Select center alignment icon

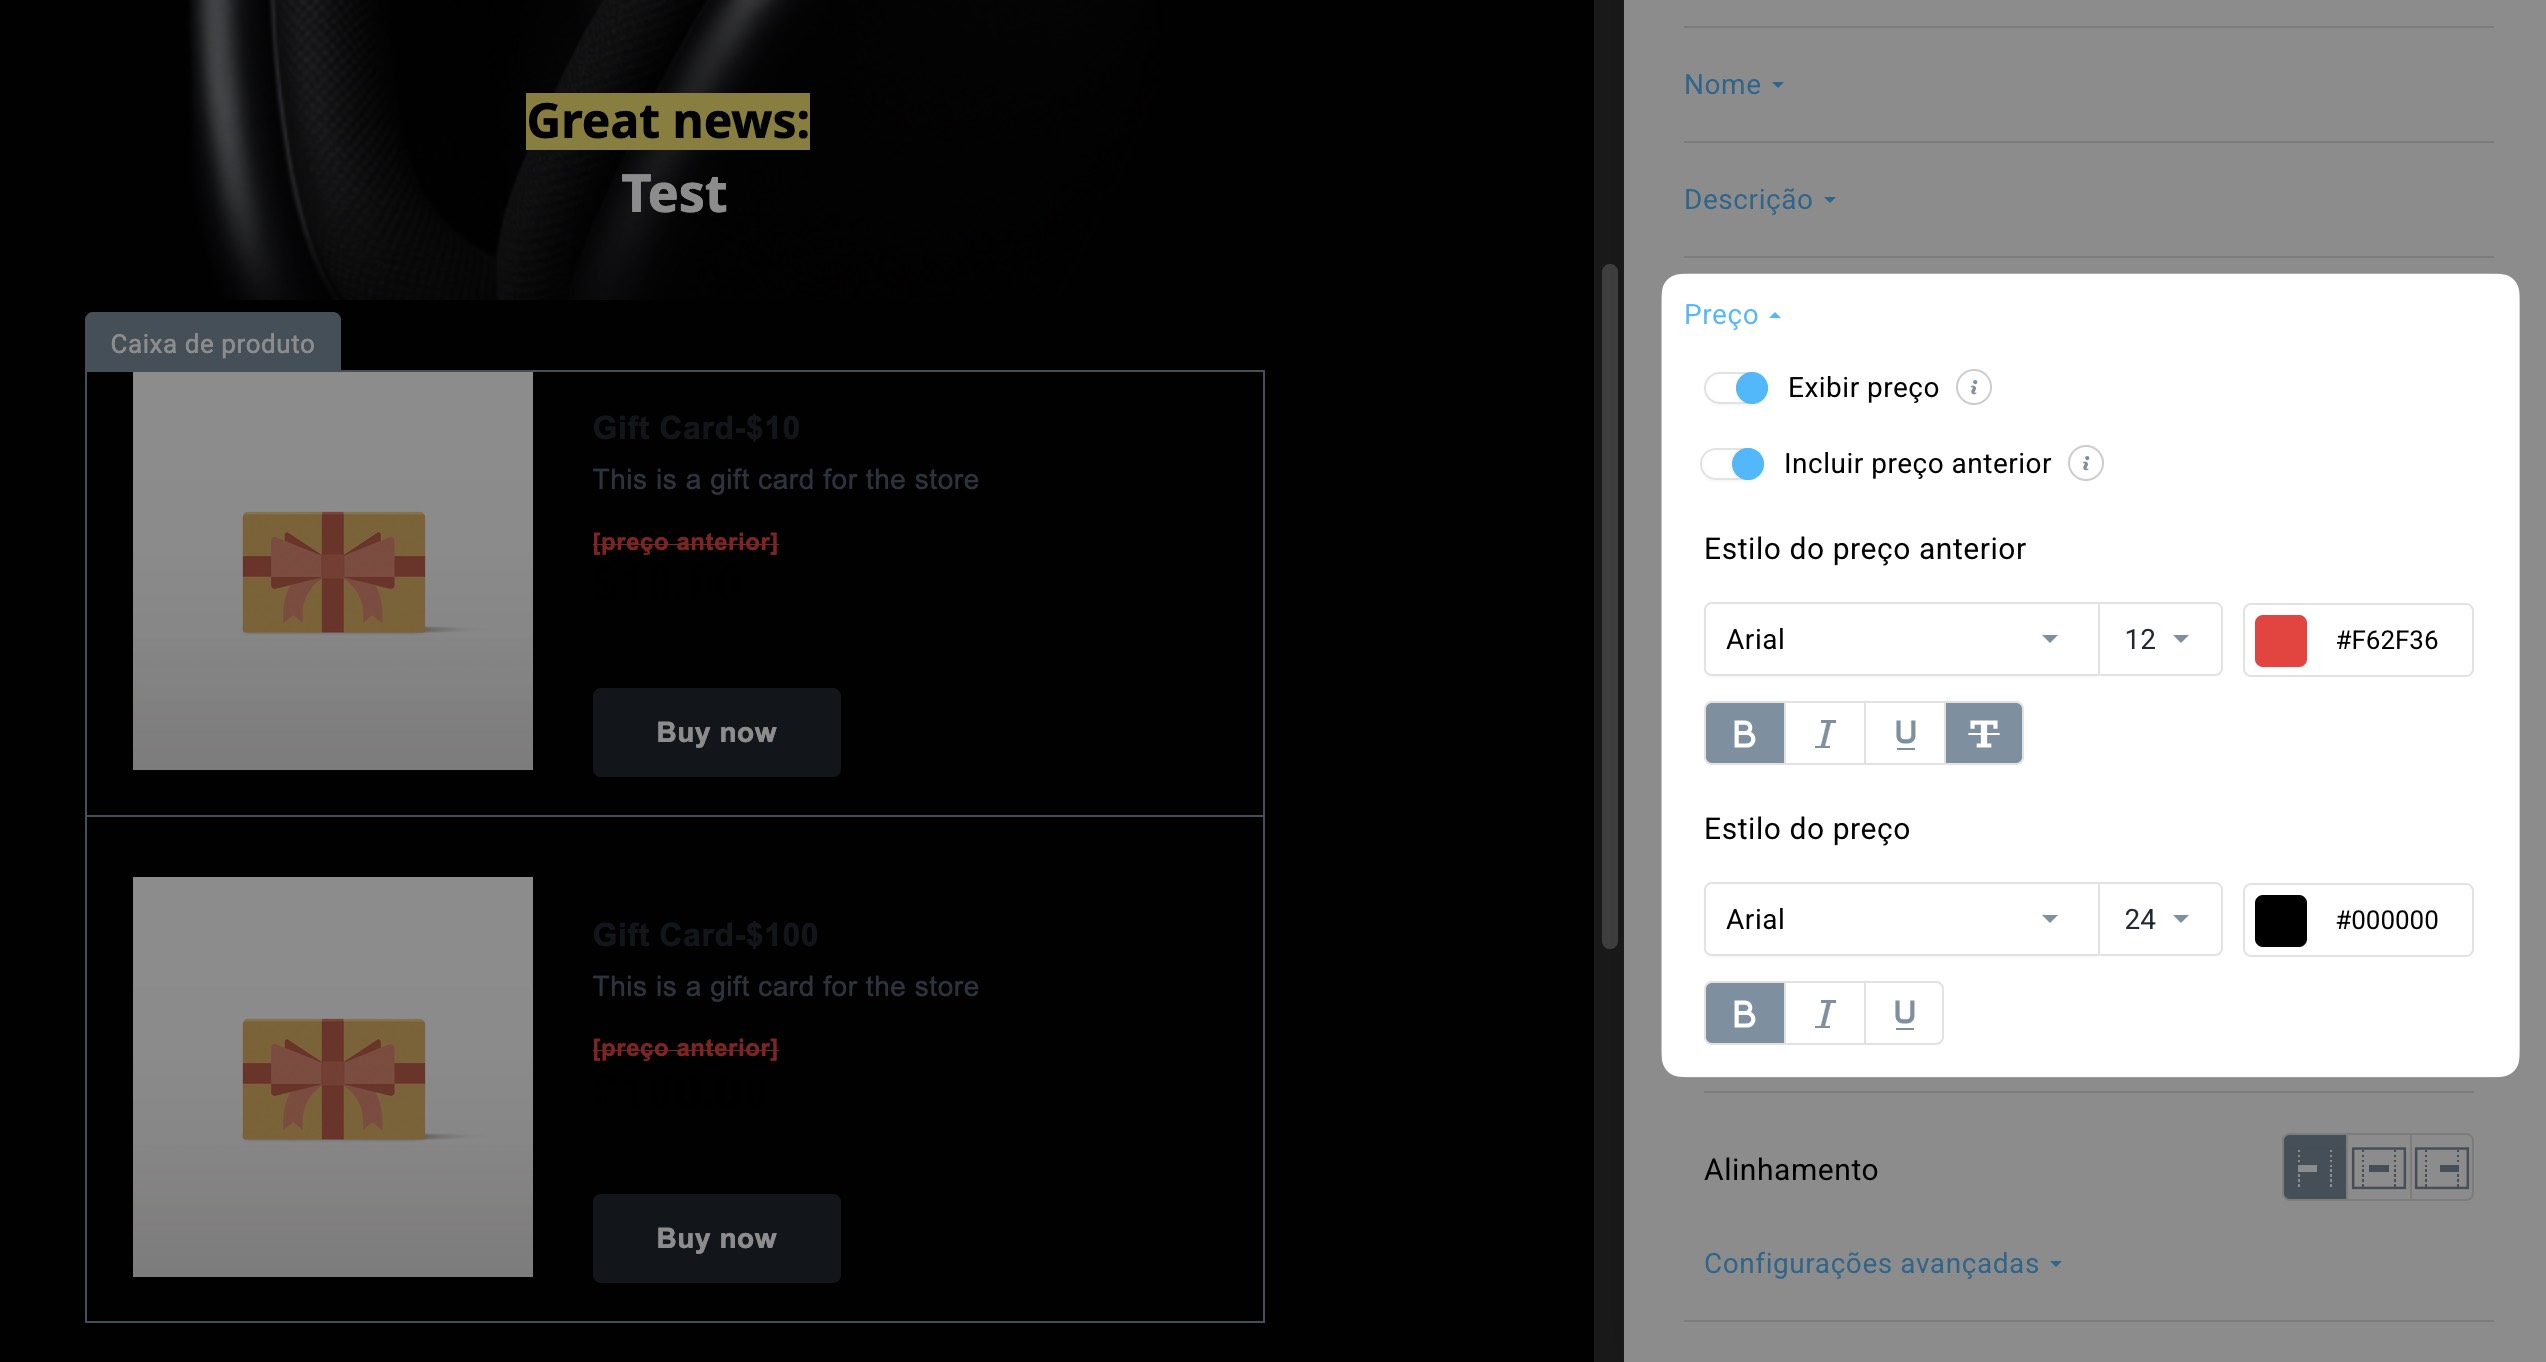point(2378,1167)
